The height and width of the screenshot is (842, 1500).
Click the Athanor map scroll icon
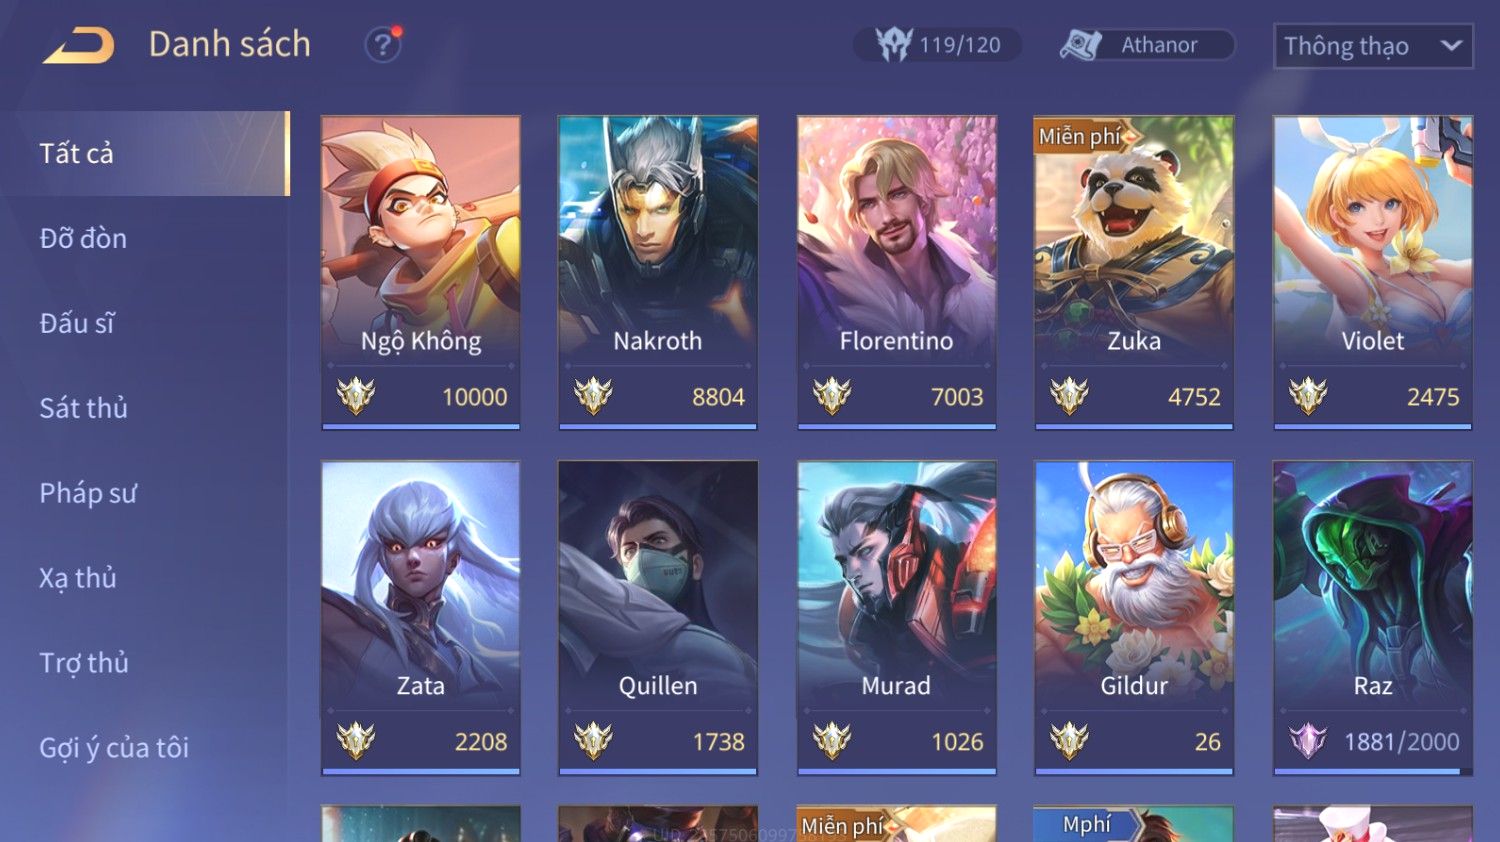point(1080,45)
